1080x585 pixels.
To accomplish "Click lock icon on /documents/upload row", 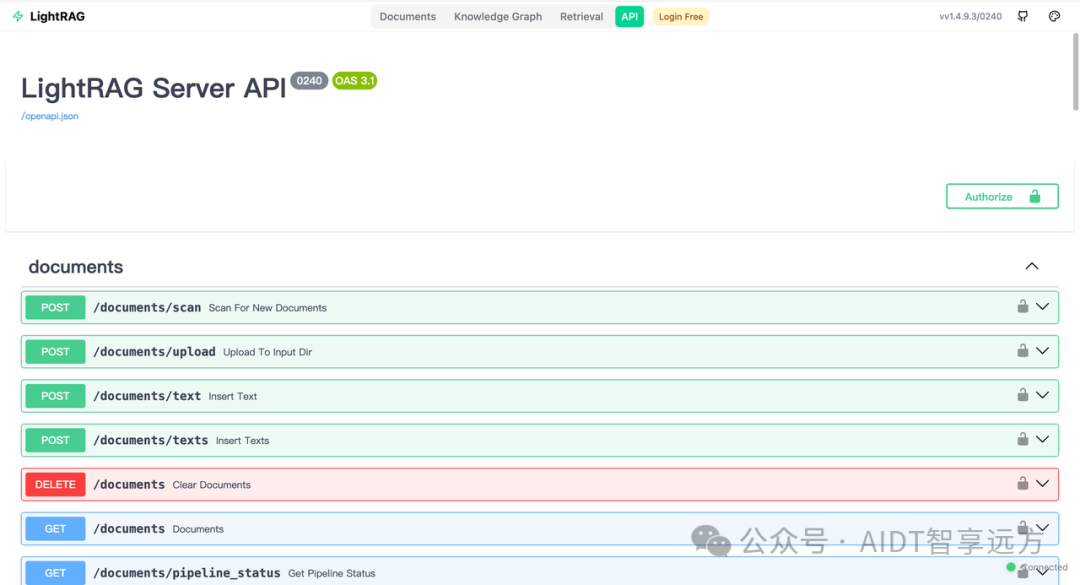I will 1023,350.
